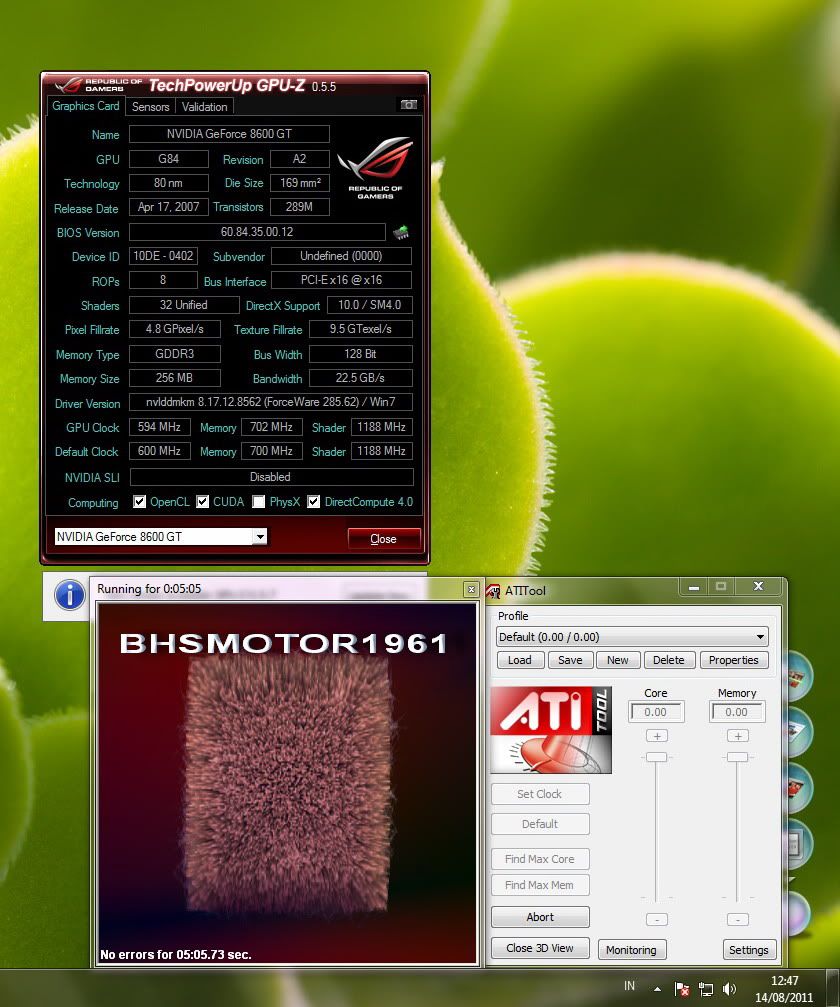
Task: Click the Driver Version value field
Action: point(270,402)
